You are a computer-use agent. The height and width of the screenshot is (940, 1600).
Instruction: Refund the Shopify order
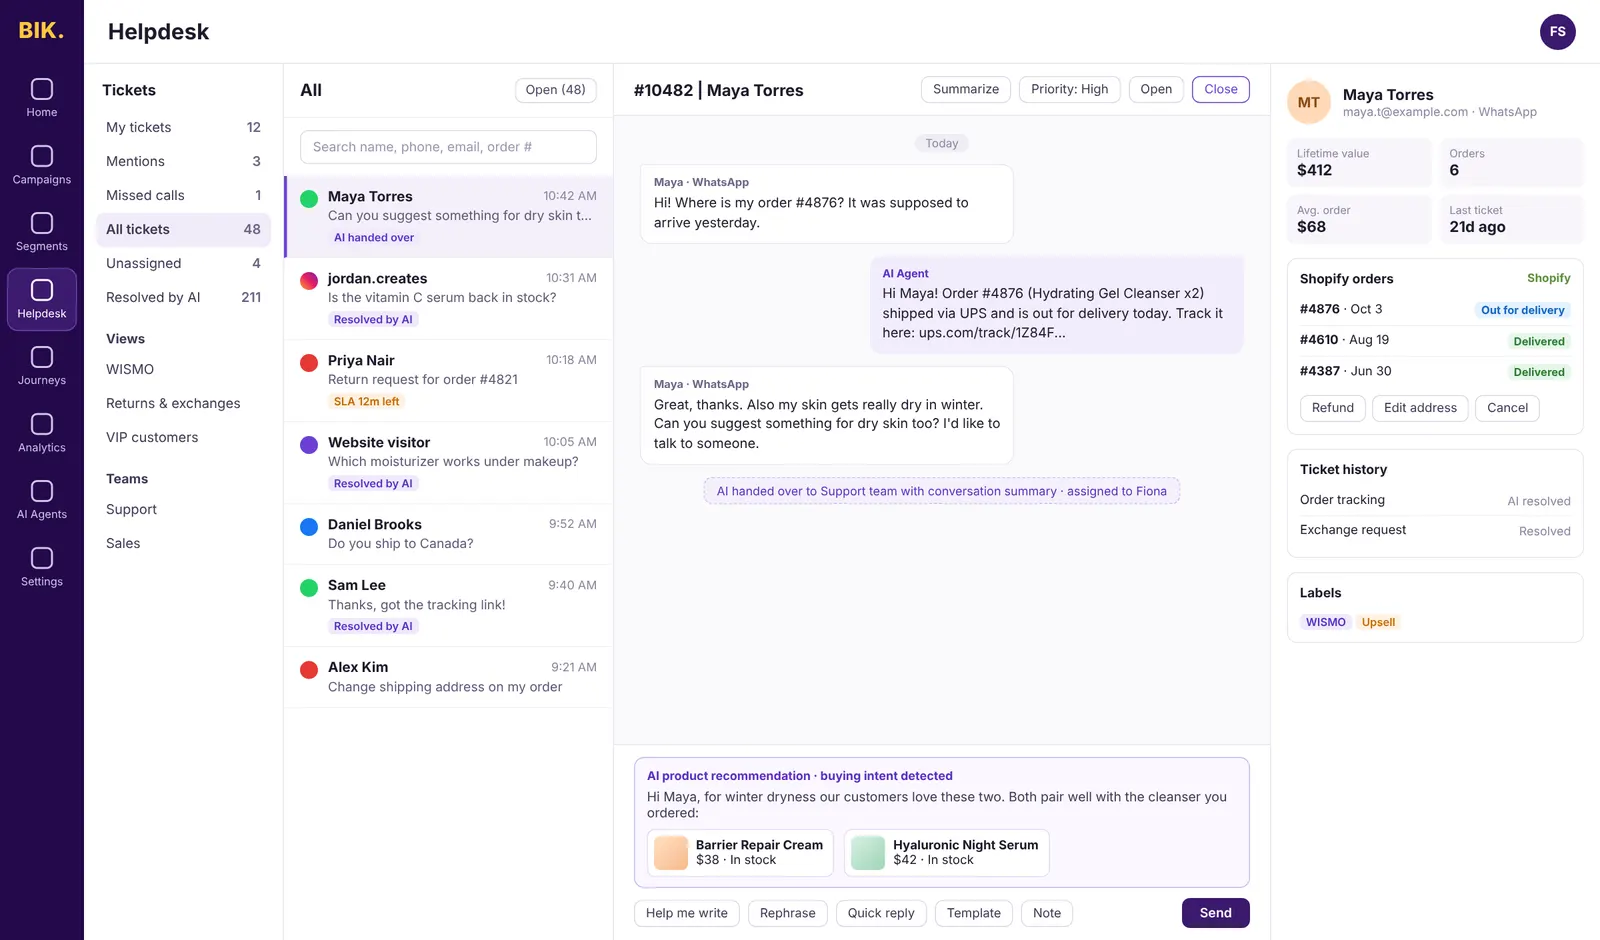[x=1333, y=408]
